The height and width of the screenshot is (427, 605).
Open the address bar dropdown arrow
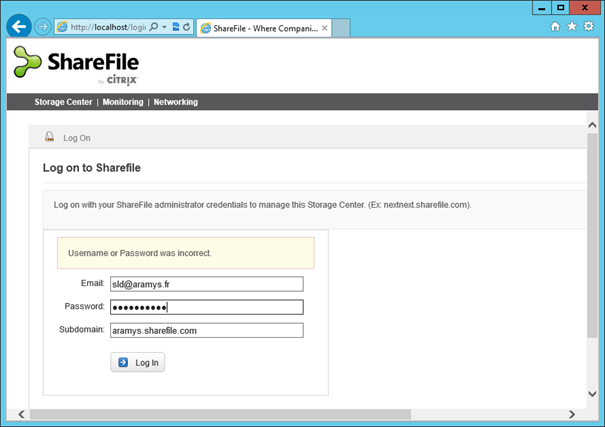[x=164, y=27]
